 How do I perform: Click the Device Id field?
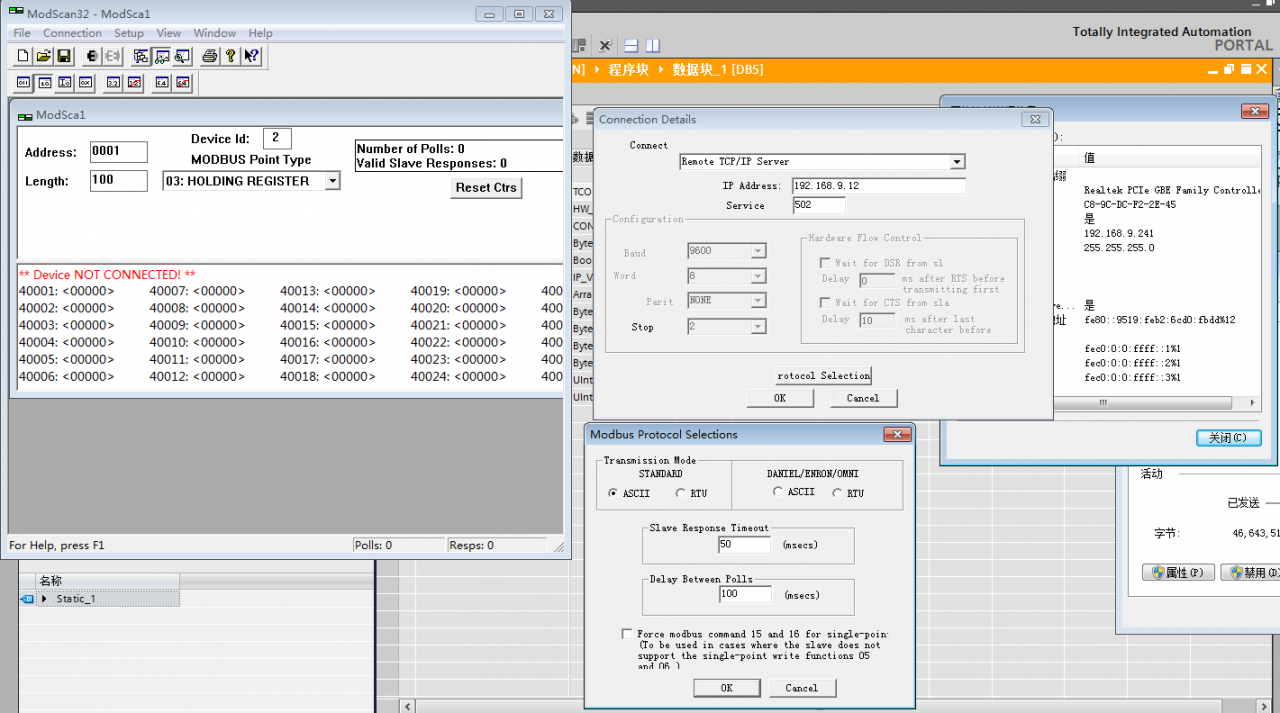point(278,139)
